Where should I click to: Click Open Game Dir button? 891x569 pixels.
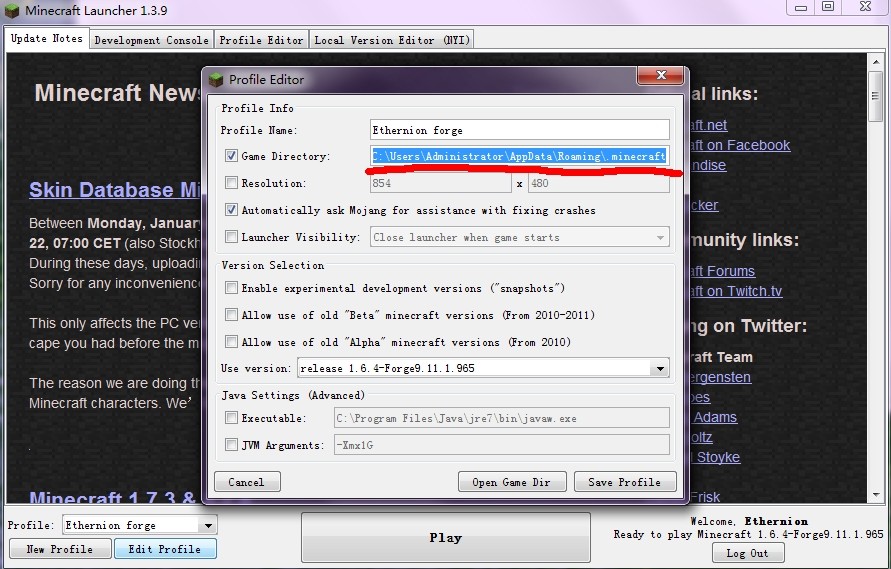click(x=511, y=482)
